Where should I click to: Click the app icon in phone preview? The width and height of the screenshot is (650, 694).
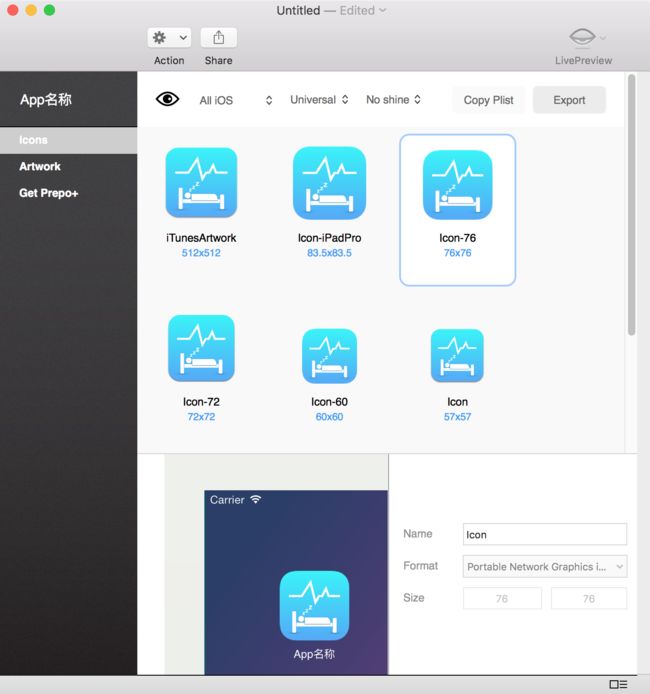(x=315, y=606)
